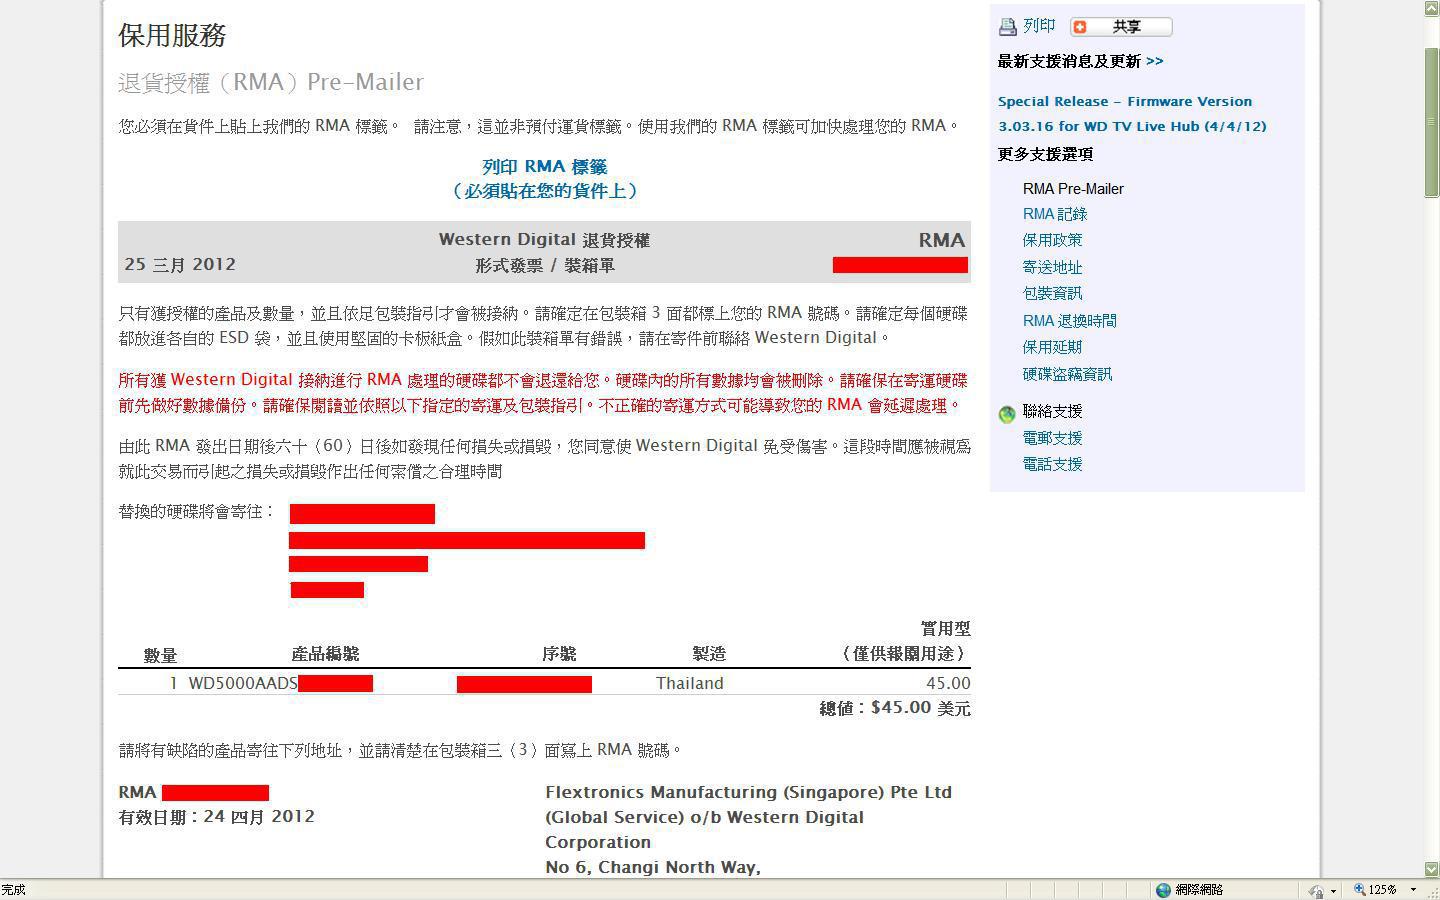Screen dimensions: 1440x900
Task: Click the 保用服務 page heading
Action: [x=172, y=35]
